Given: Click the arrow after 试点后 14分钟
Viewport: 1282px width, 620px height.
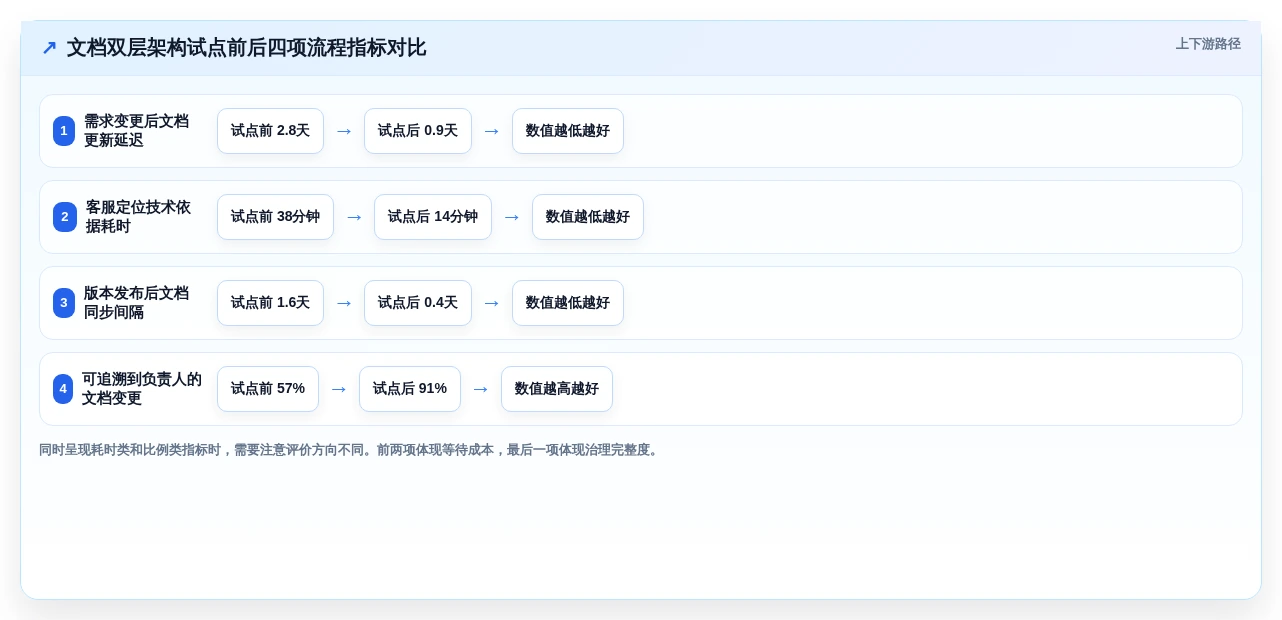Looking at the screenshot, I should (512, 217).
